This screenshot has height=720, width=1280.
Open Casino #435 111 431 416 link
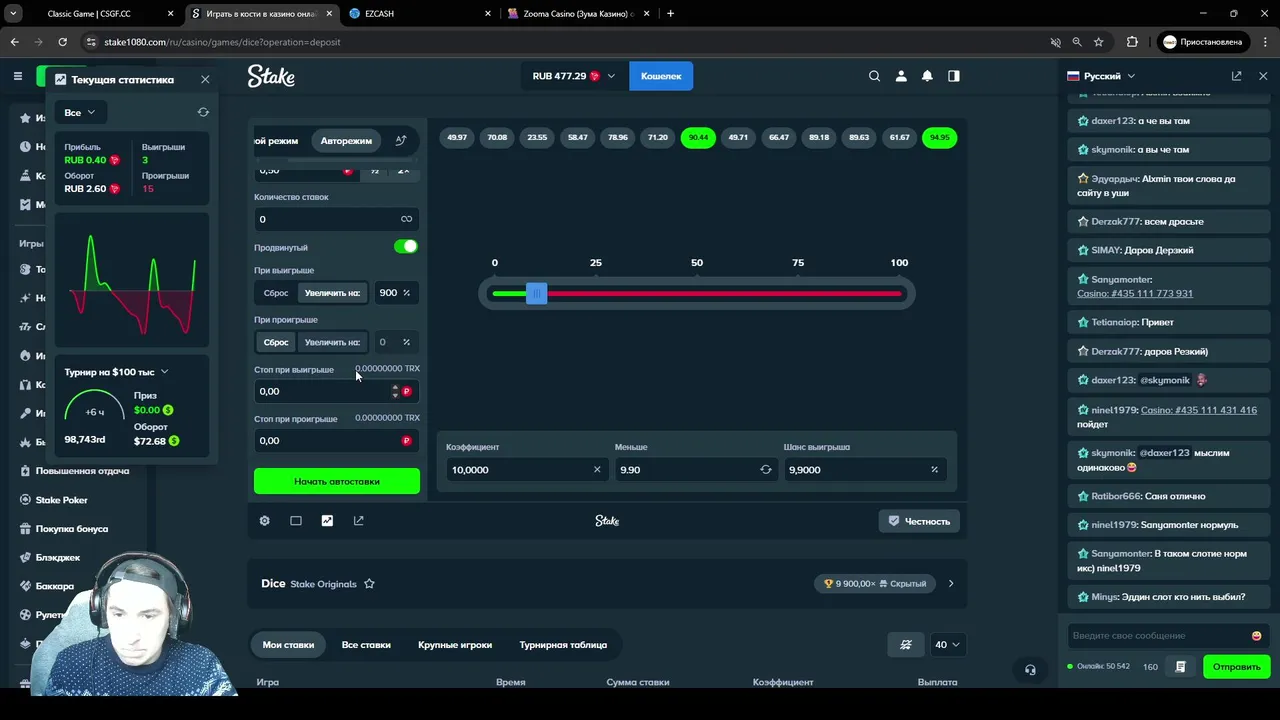pyautogui.click(x=1199, y=410)
